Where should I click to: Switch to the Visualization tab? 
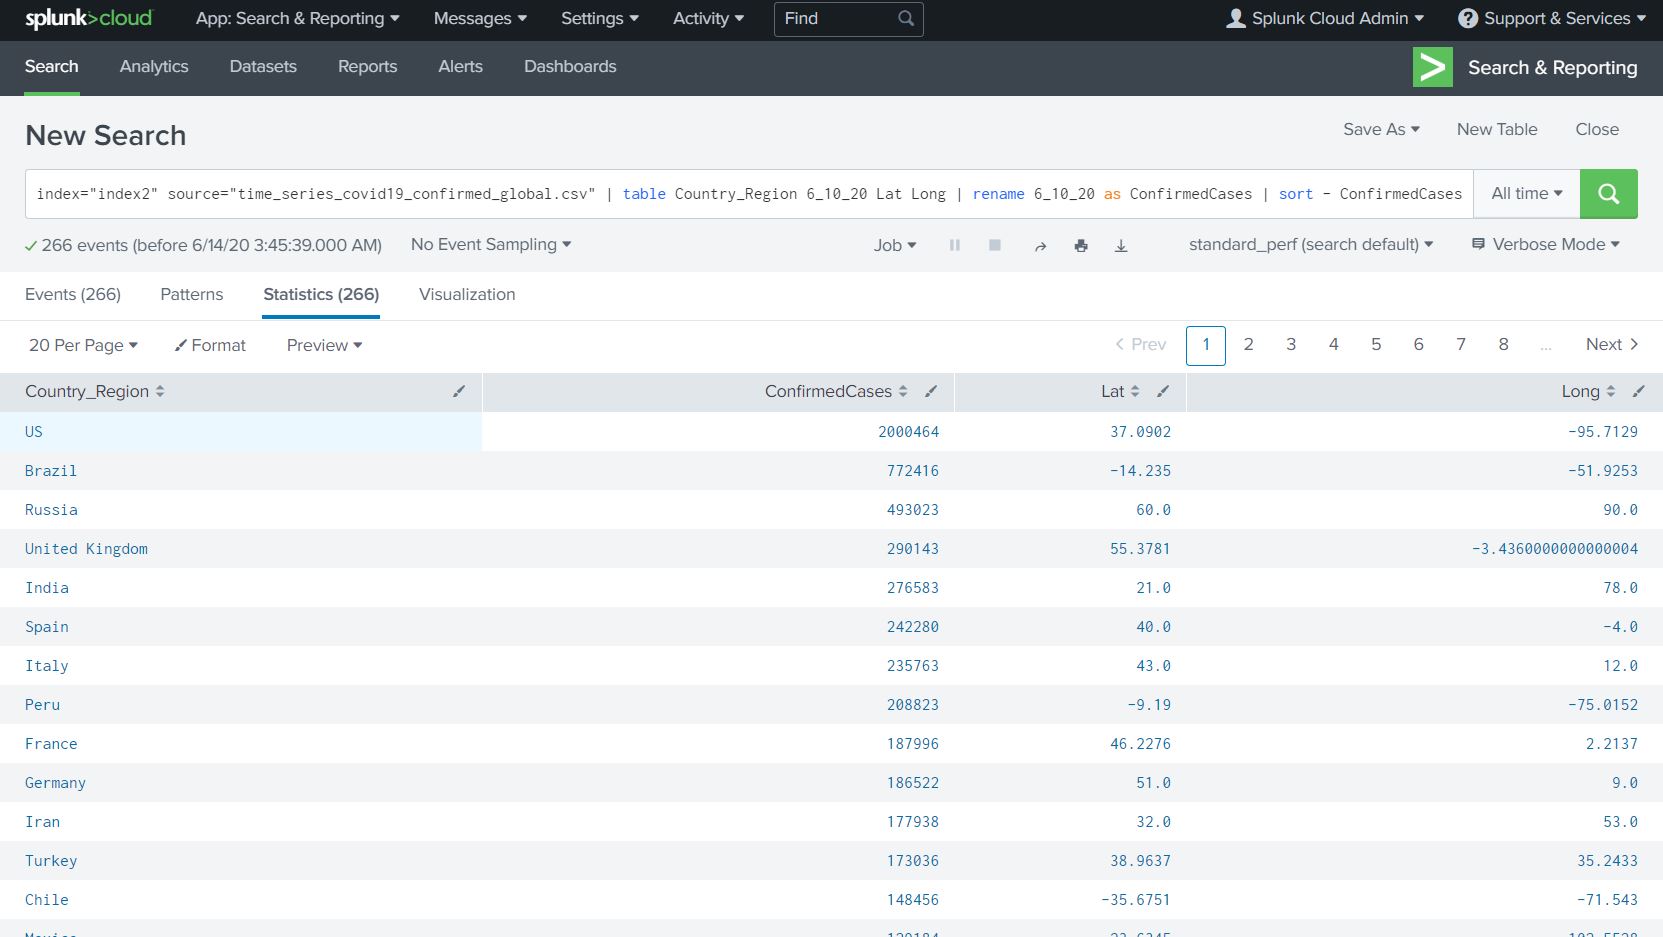pyautogui.click(x=466, y=294)
